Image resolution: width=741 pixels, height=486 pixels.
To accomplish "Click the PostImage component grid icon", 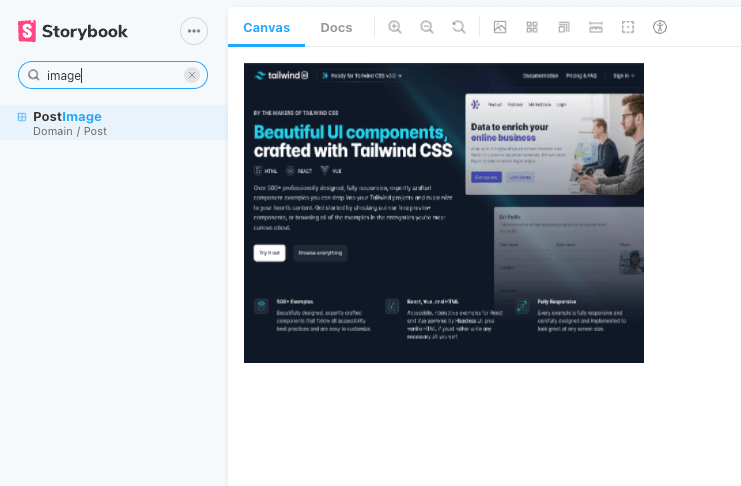I will (22, 117).
